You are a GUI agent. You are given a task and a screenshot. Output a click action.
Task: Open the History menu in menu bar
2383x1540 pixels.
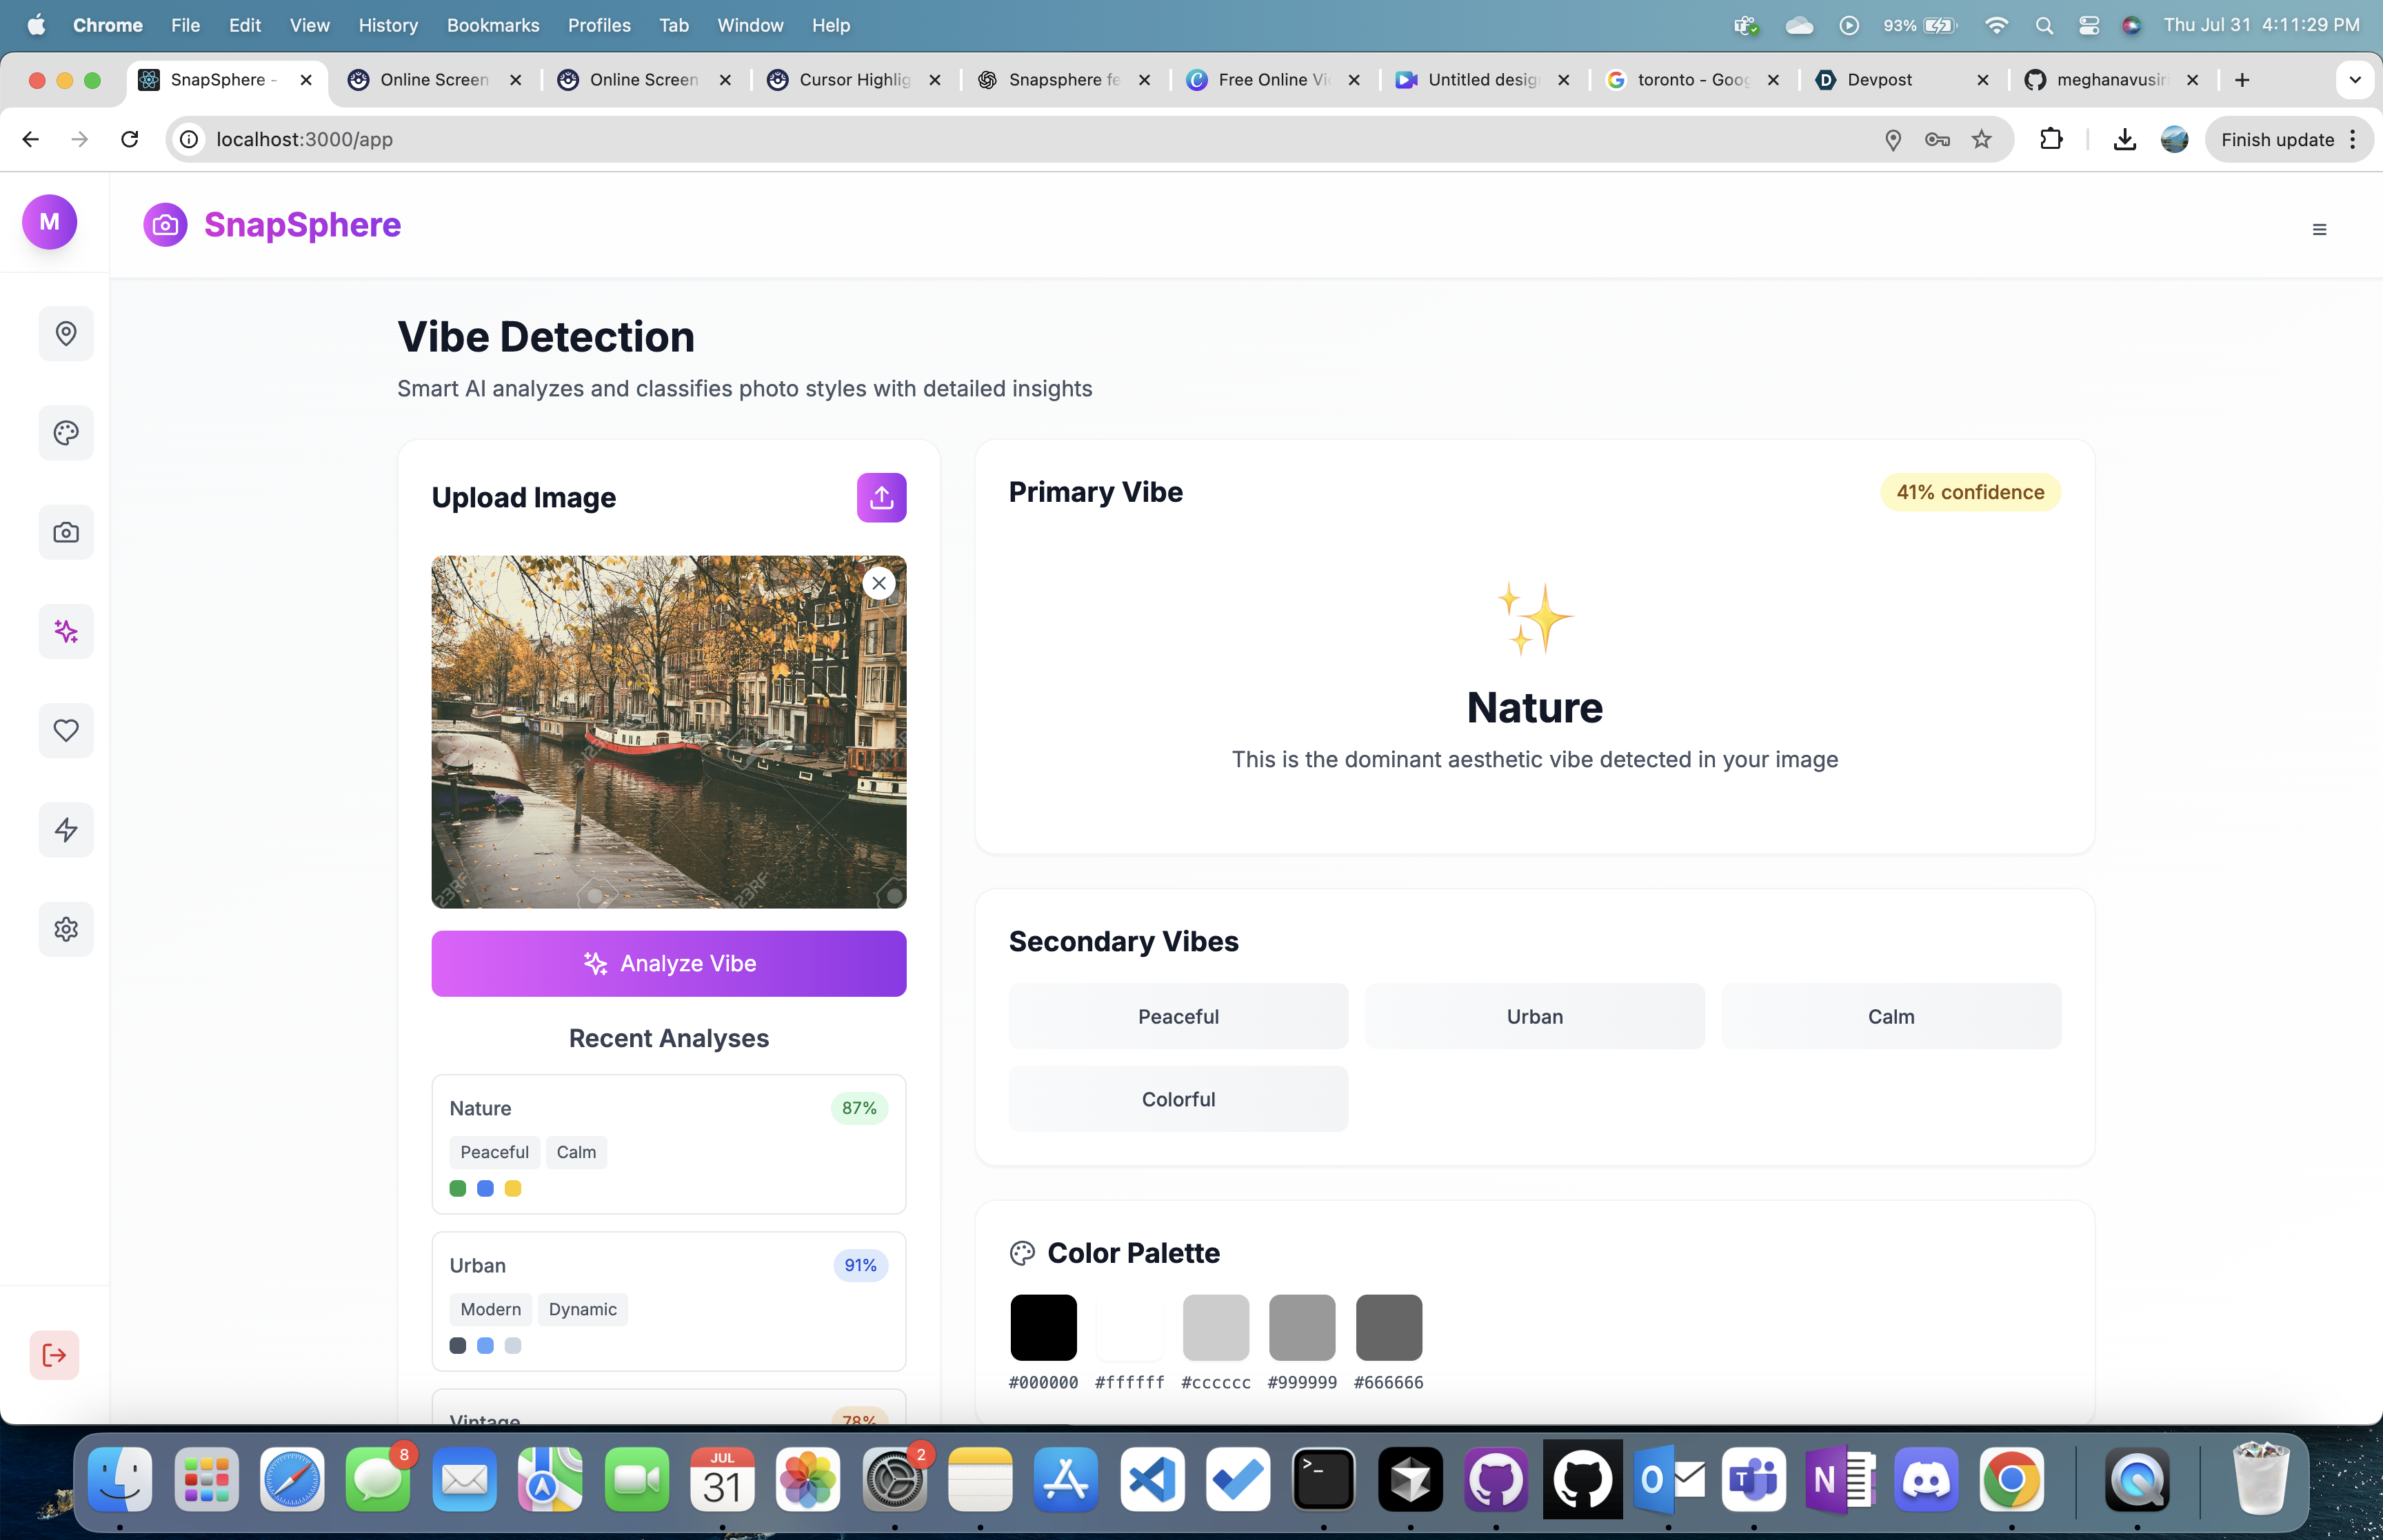(x=388, y=25)
